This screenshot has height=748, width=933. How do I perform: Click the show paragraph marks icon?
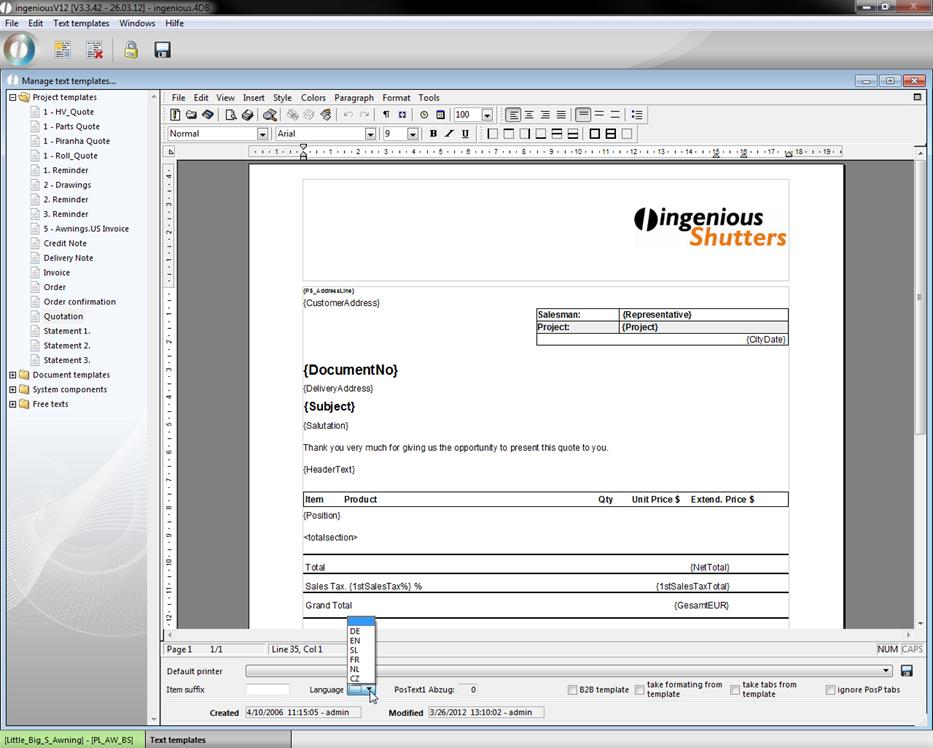[386, 115]
